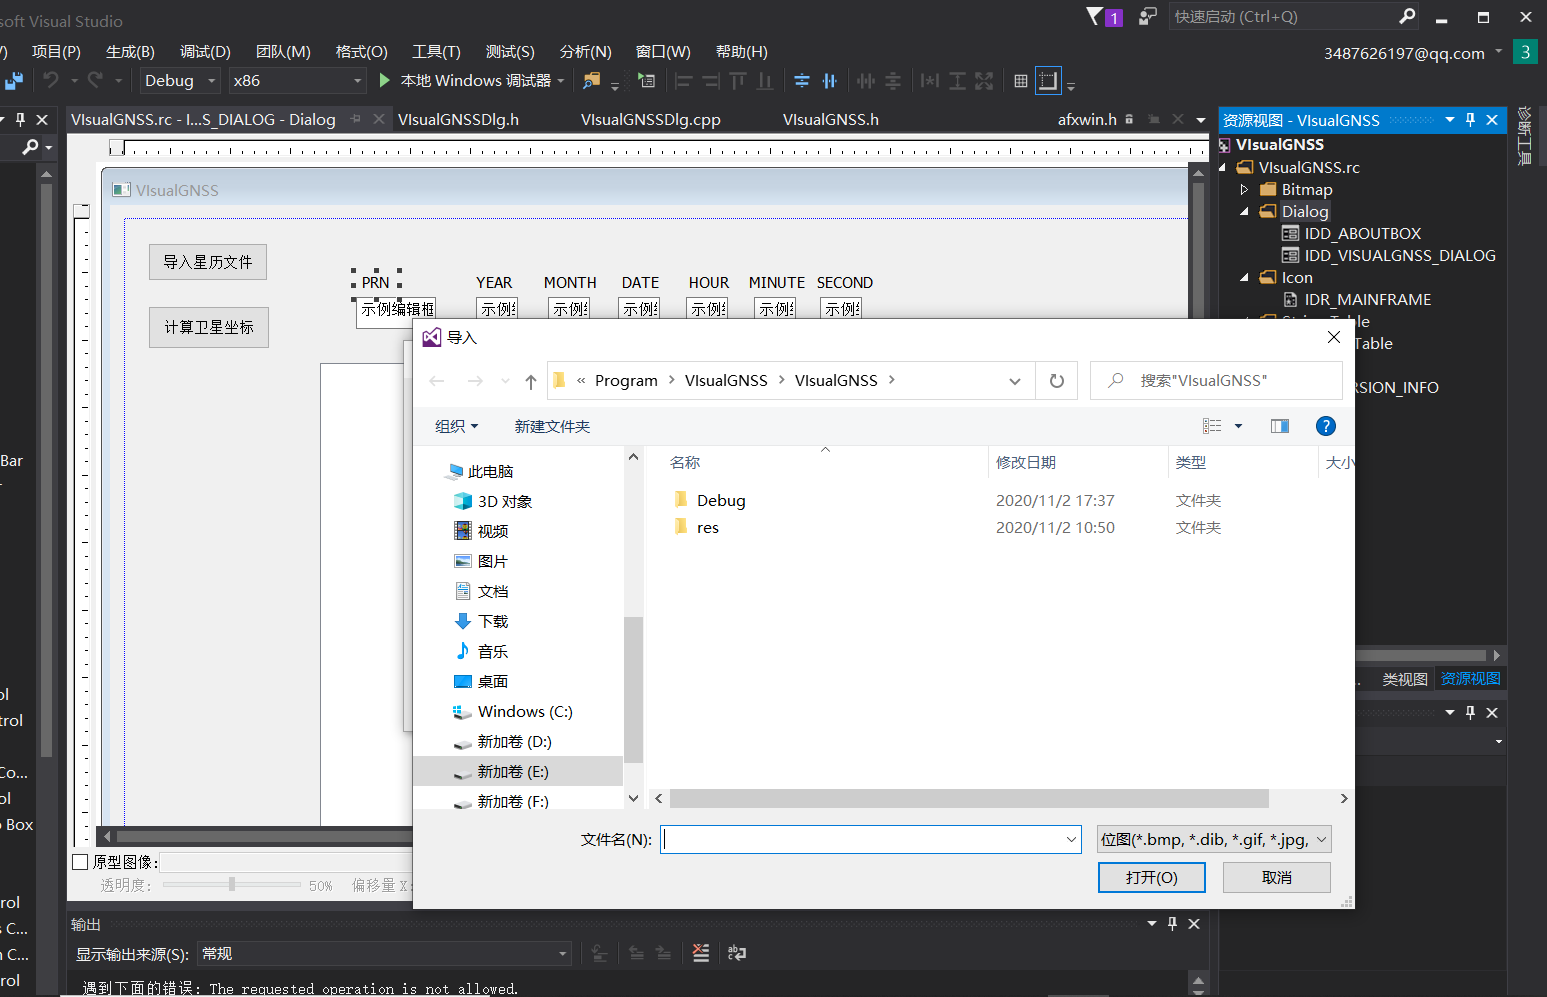
Task: Switch to VIsualGNSS.h tab
Action: coord(830,120)
